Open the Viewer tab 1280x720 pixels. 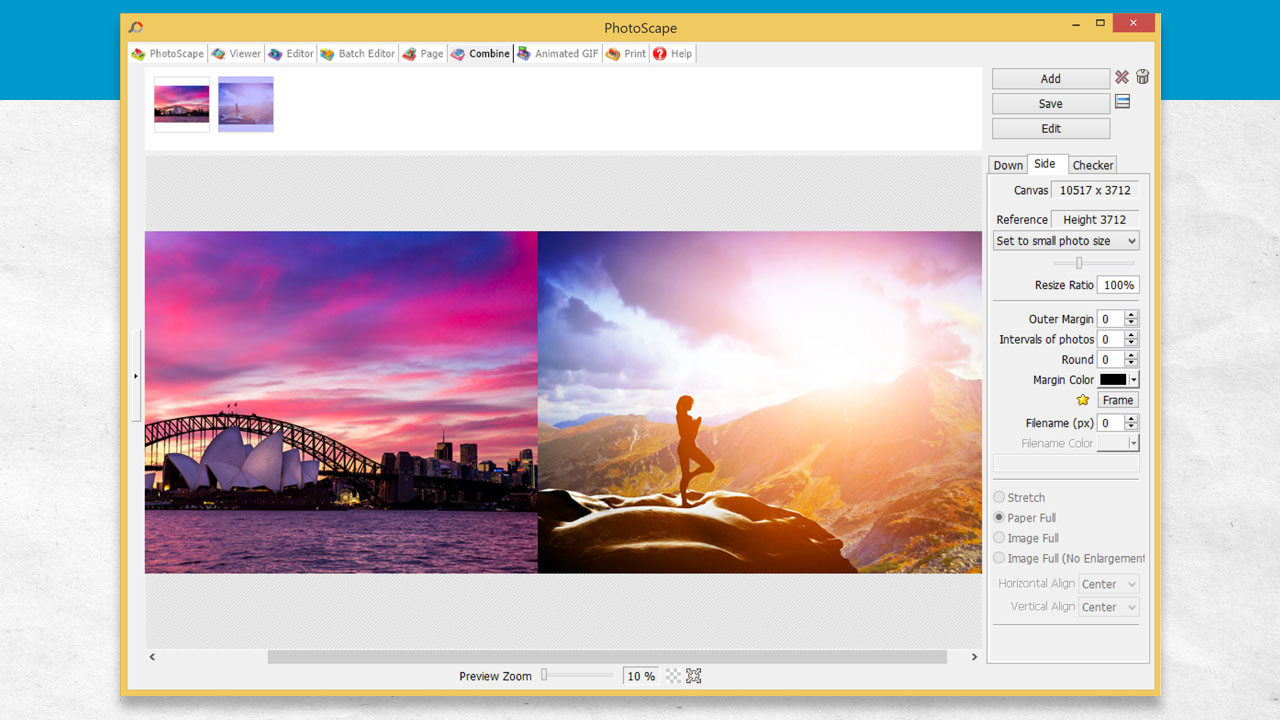click(236, 54)
